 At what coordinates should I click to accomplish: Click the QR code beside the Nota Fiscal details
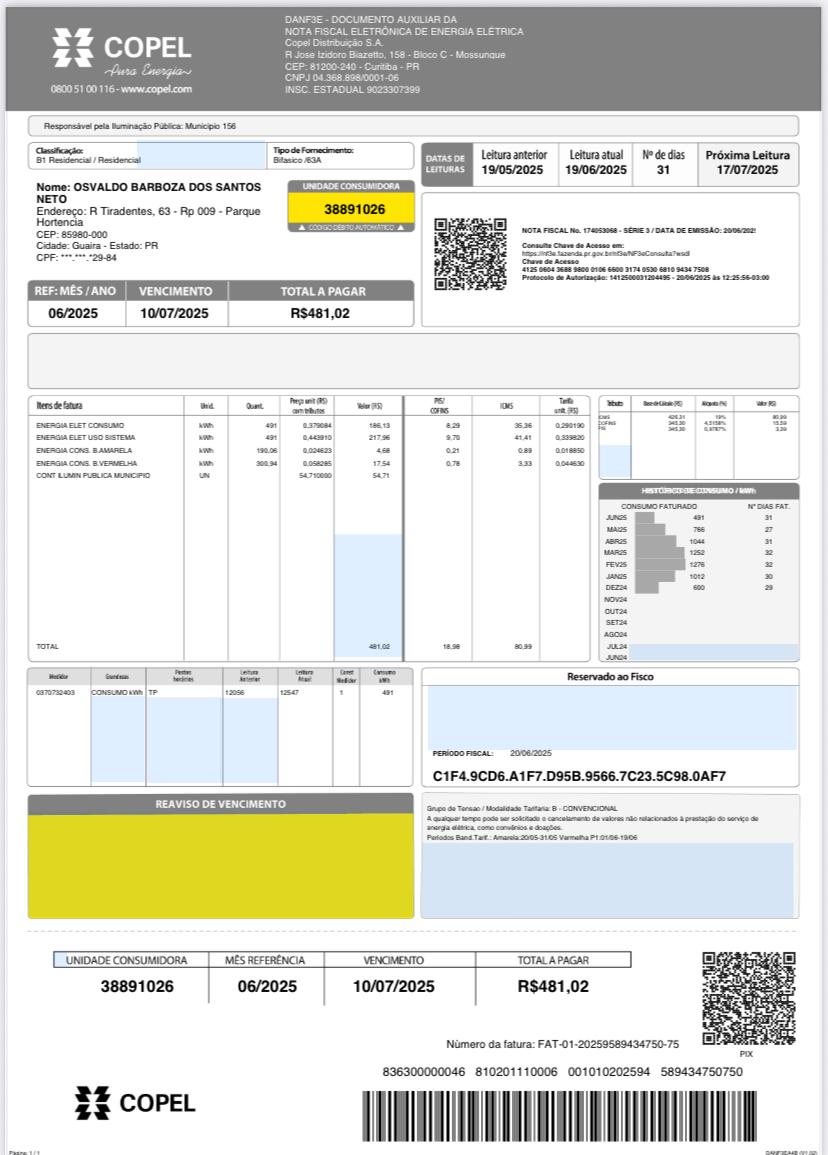tap(470, 253)
